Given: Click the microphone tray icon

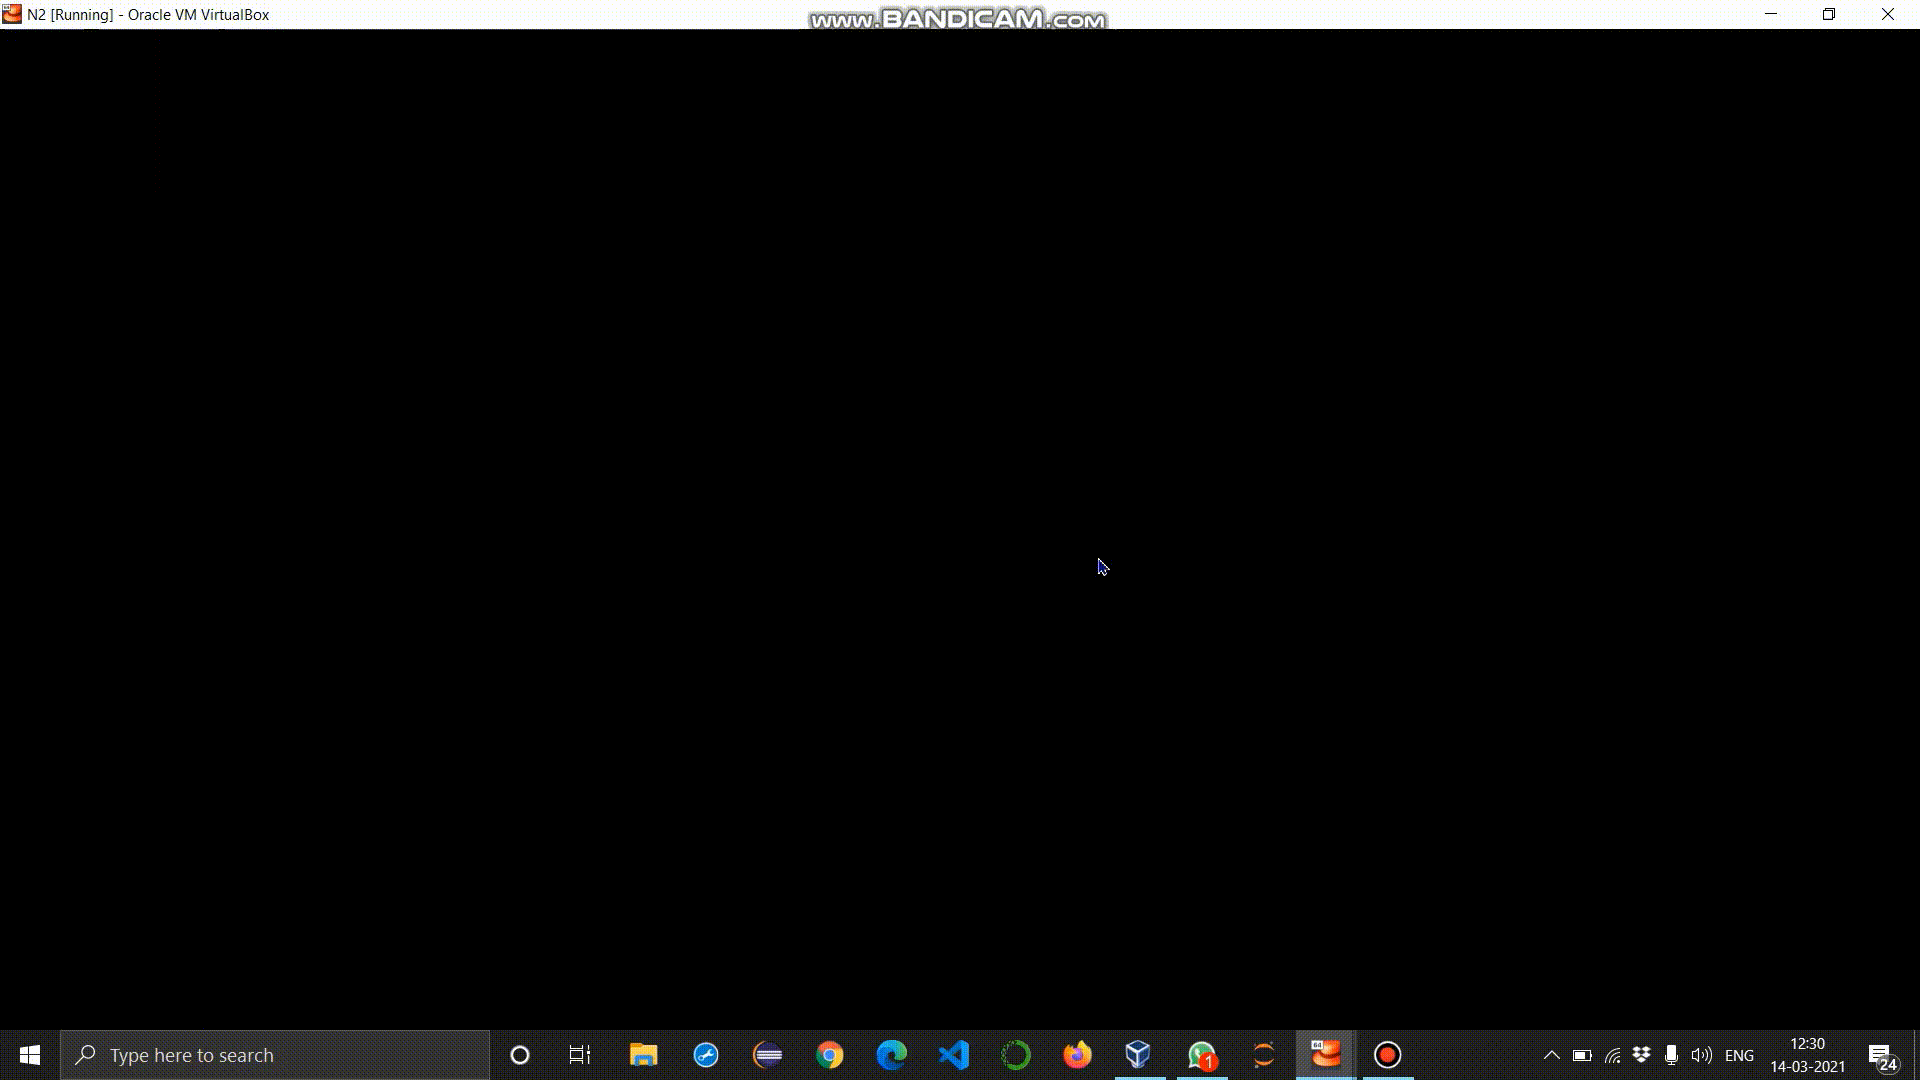Looking at the screenshot, I should (1671, 1055).
